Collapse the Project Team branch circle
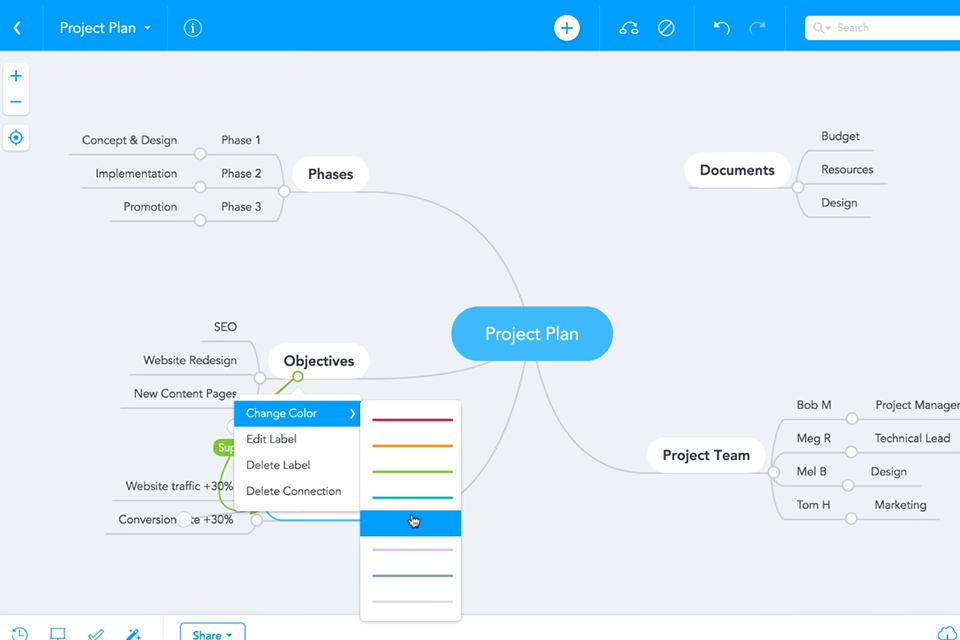960x640 pixels. tap(773, 471)
